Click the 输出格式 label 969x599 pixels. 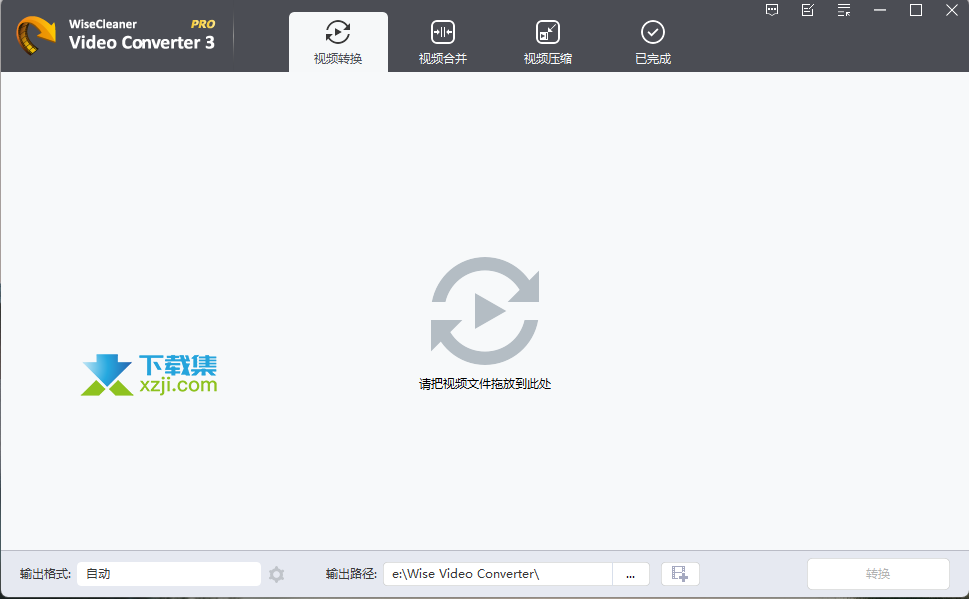45,574
